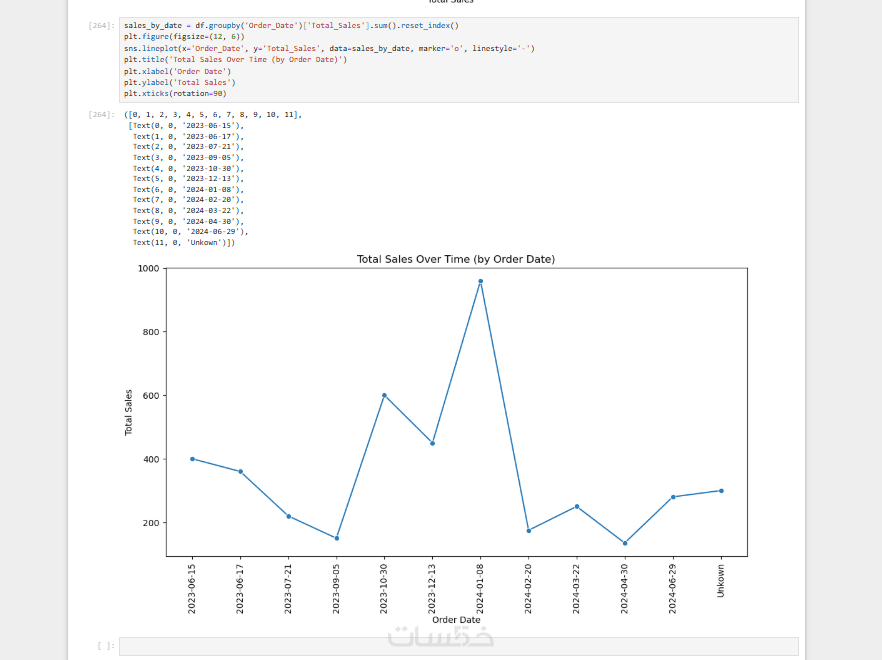Viewport: 882px width, 660px height.
Task: Click the output line with '2024-01-08'
Action: point(188,190)
